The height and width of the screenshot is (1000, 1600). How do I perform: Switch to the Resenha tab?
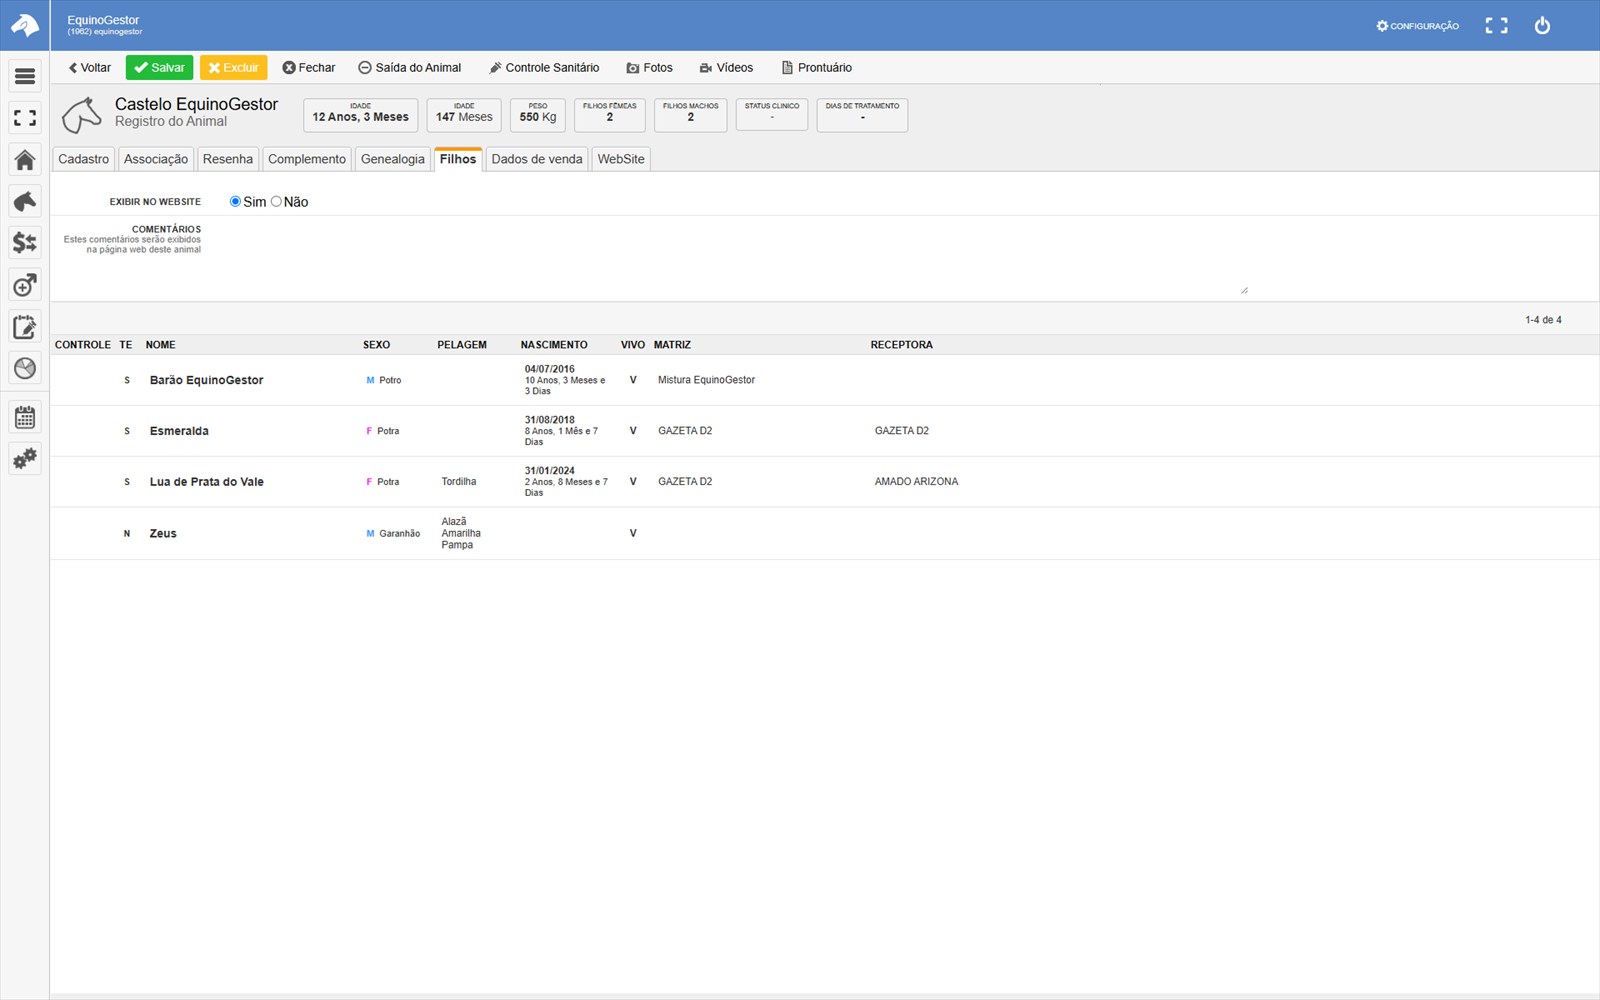coord(228,159)
